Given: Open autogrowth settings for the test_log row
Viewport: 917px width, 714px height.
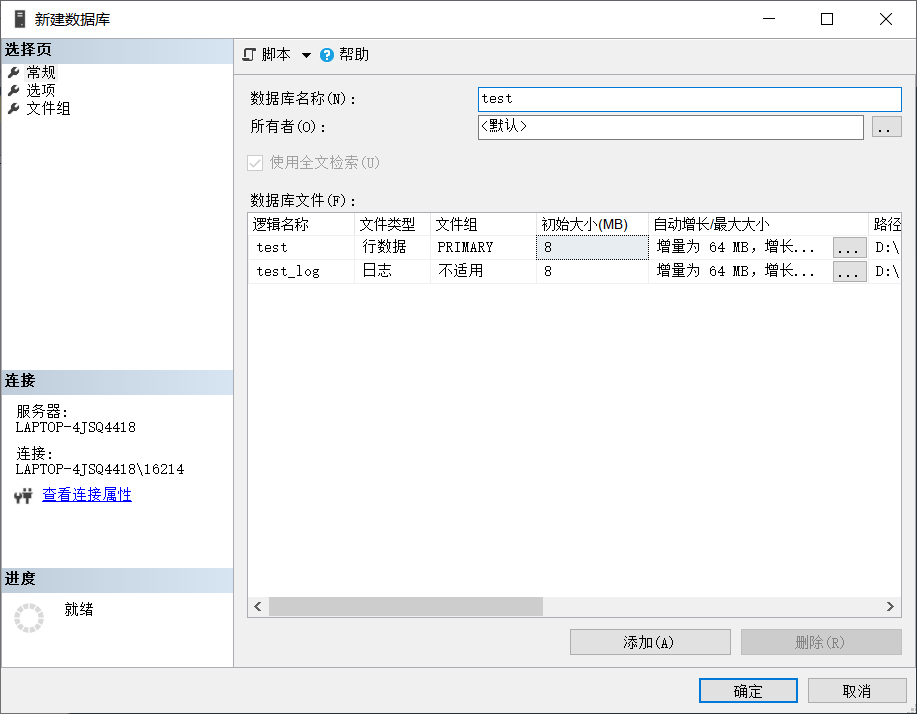Looking at the screenshot, I should pyautogui.click(x=849, y=271).
